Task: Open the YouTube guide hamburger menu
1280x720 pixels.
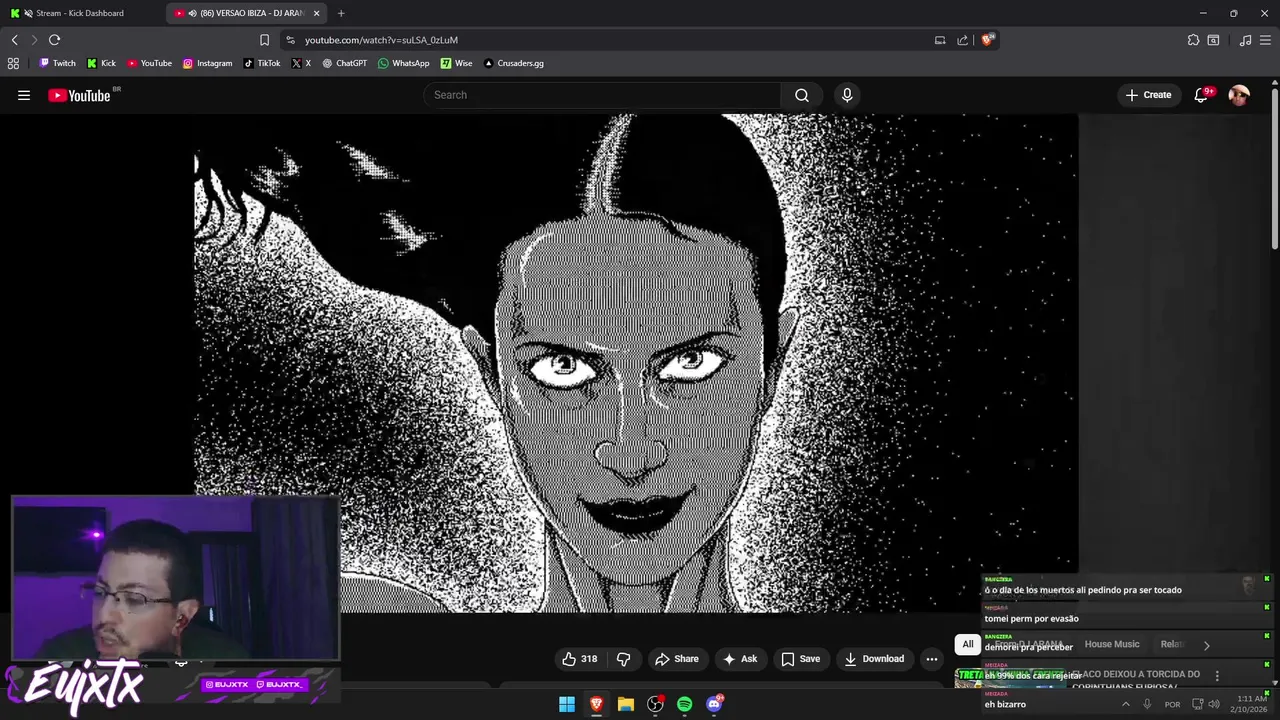Action: coord(24,95)
